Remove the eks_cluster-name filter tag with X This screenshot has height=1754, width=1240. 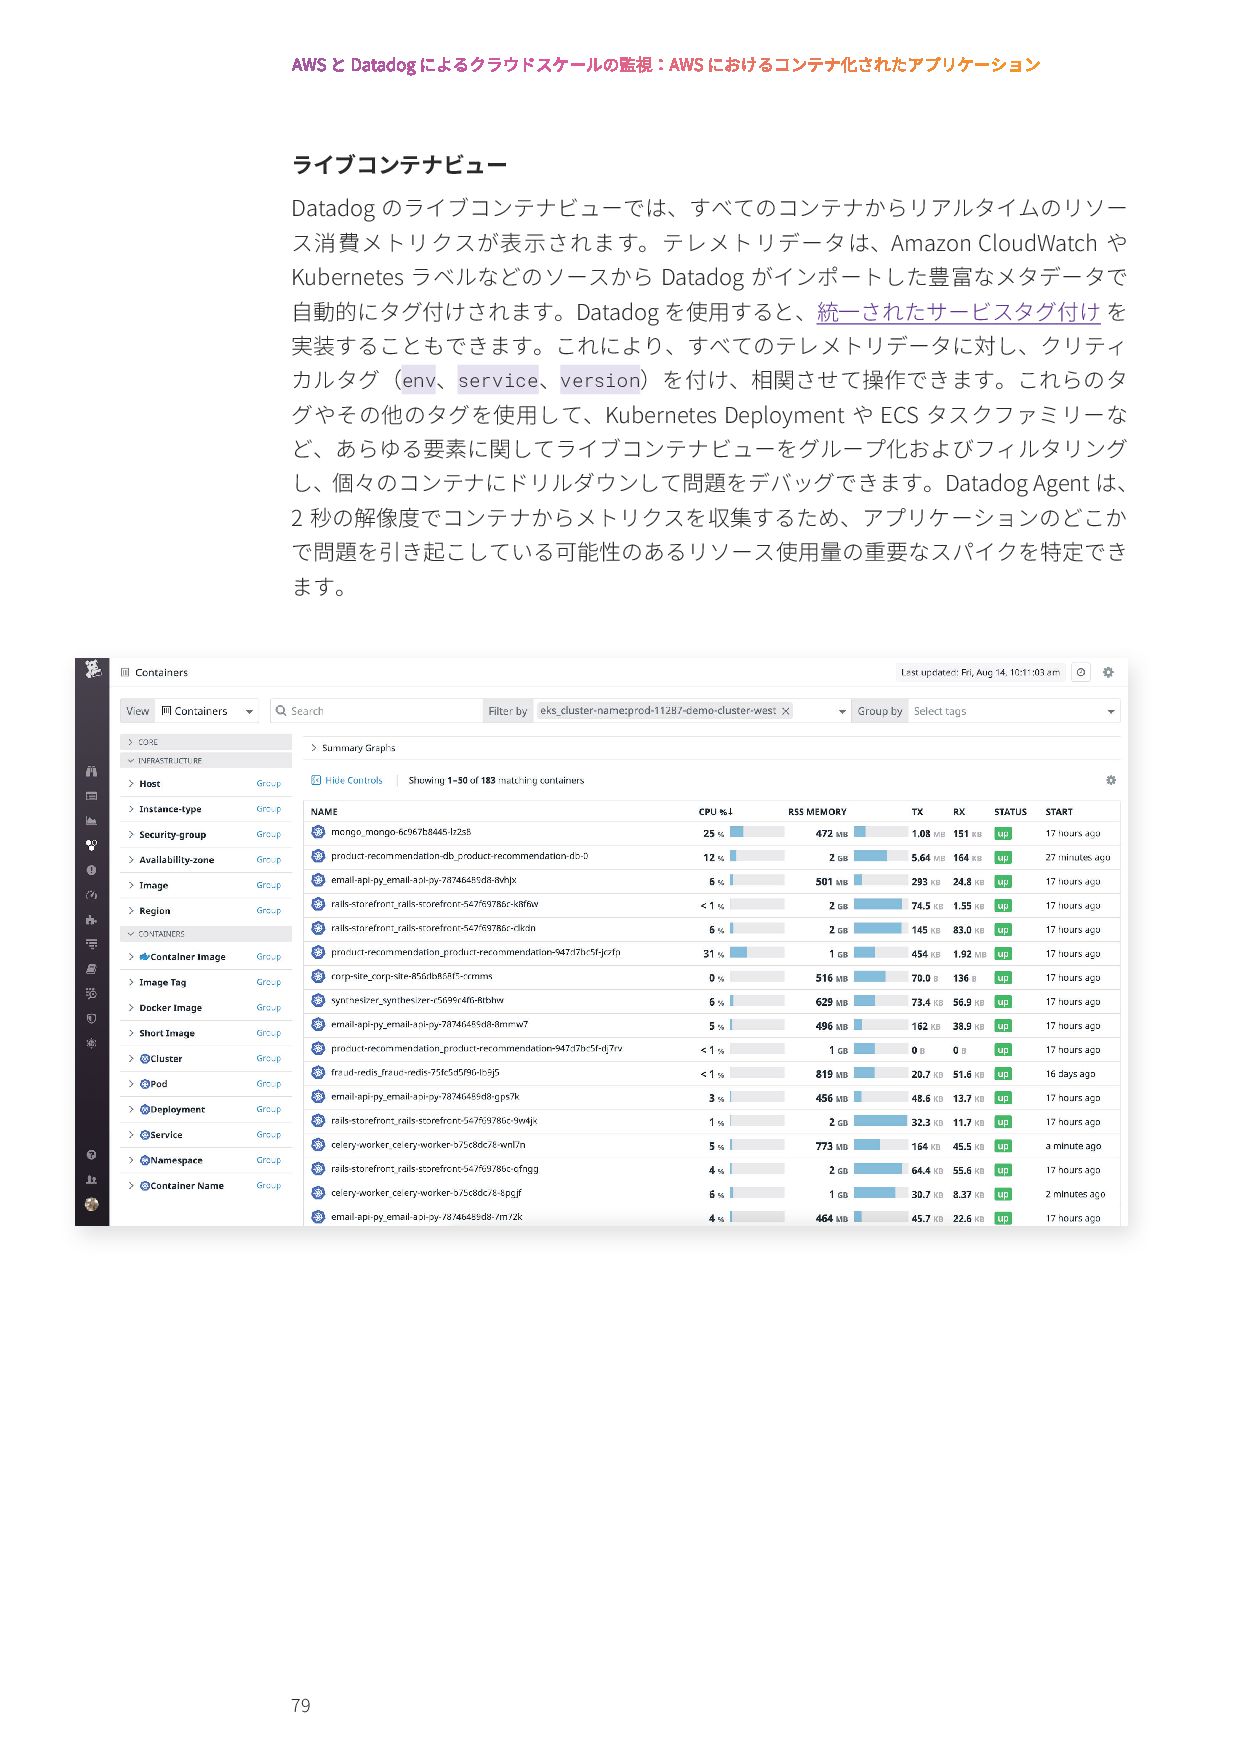786,711
